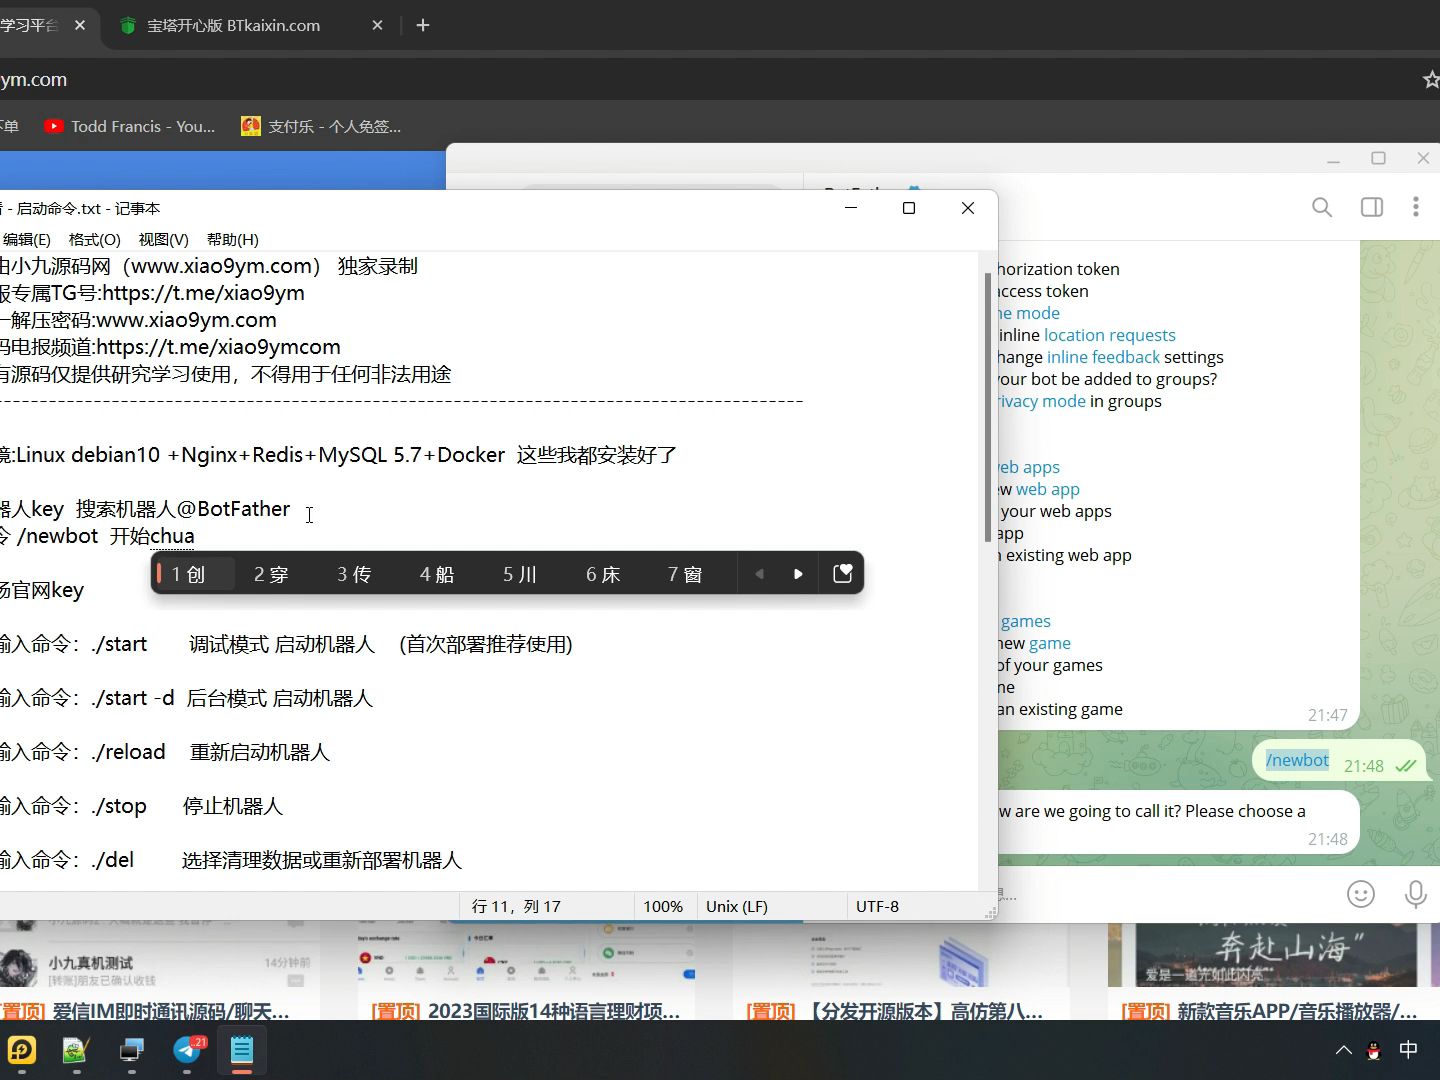
Task: Click microphone voice message icon
Action: click(1415, 894)
